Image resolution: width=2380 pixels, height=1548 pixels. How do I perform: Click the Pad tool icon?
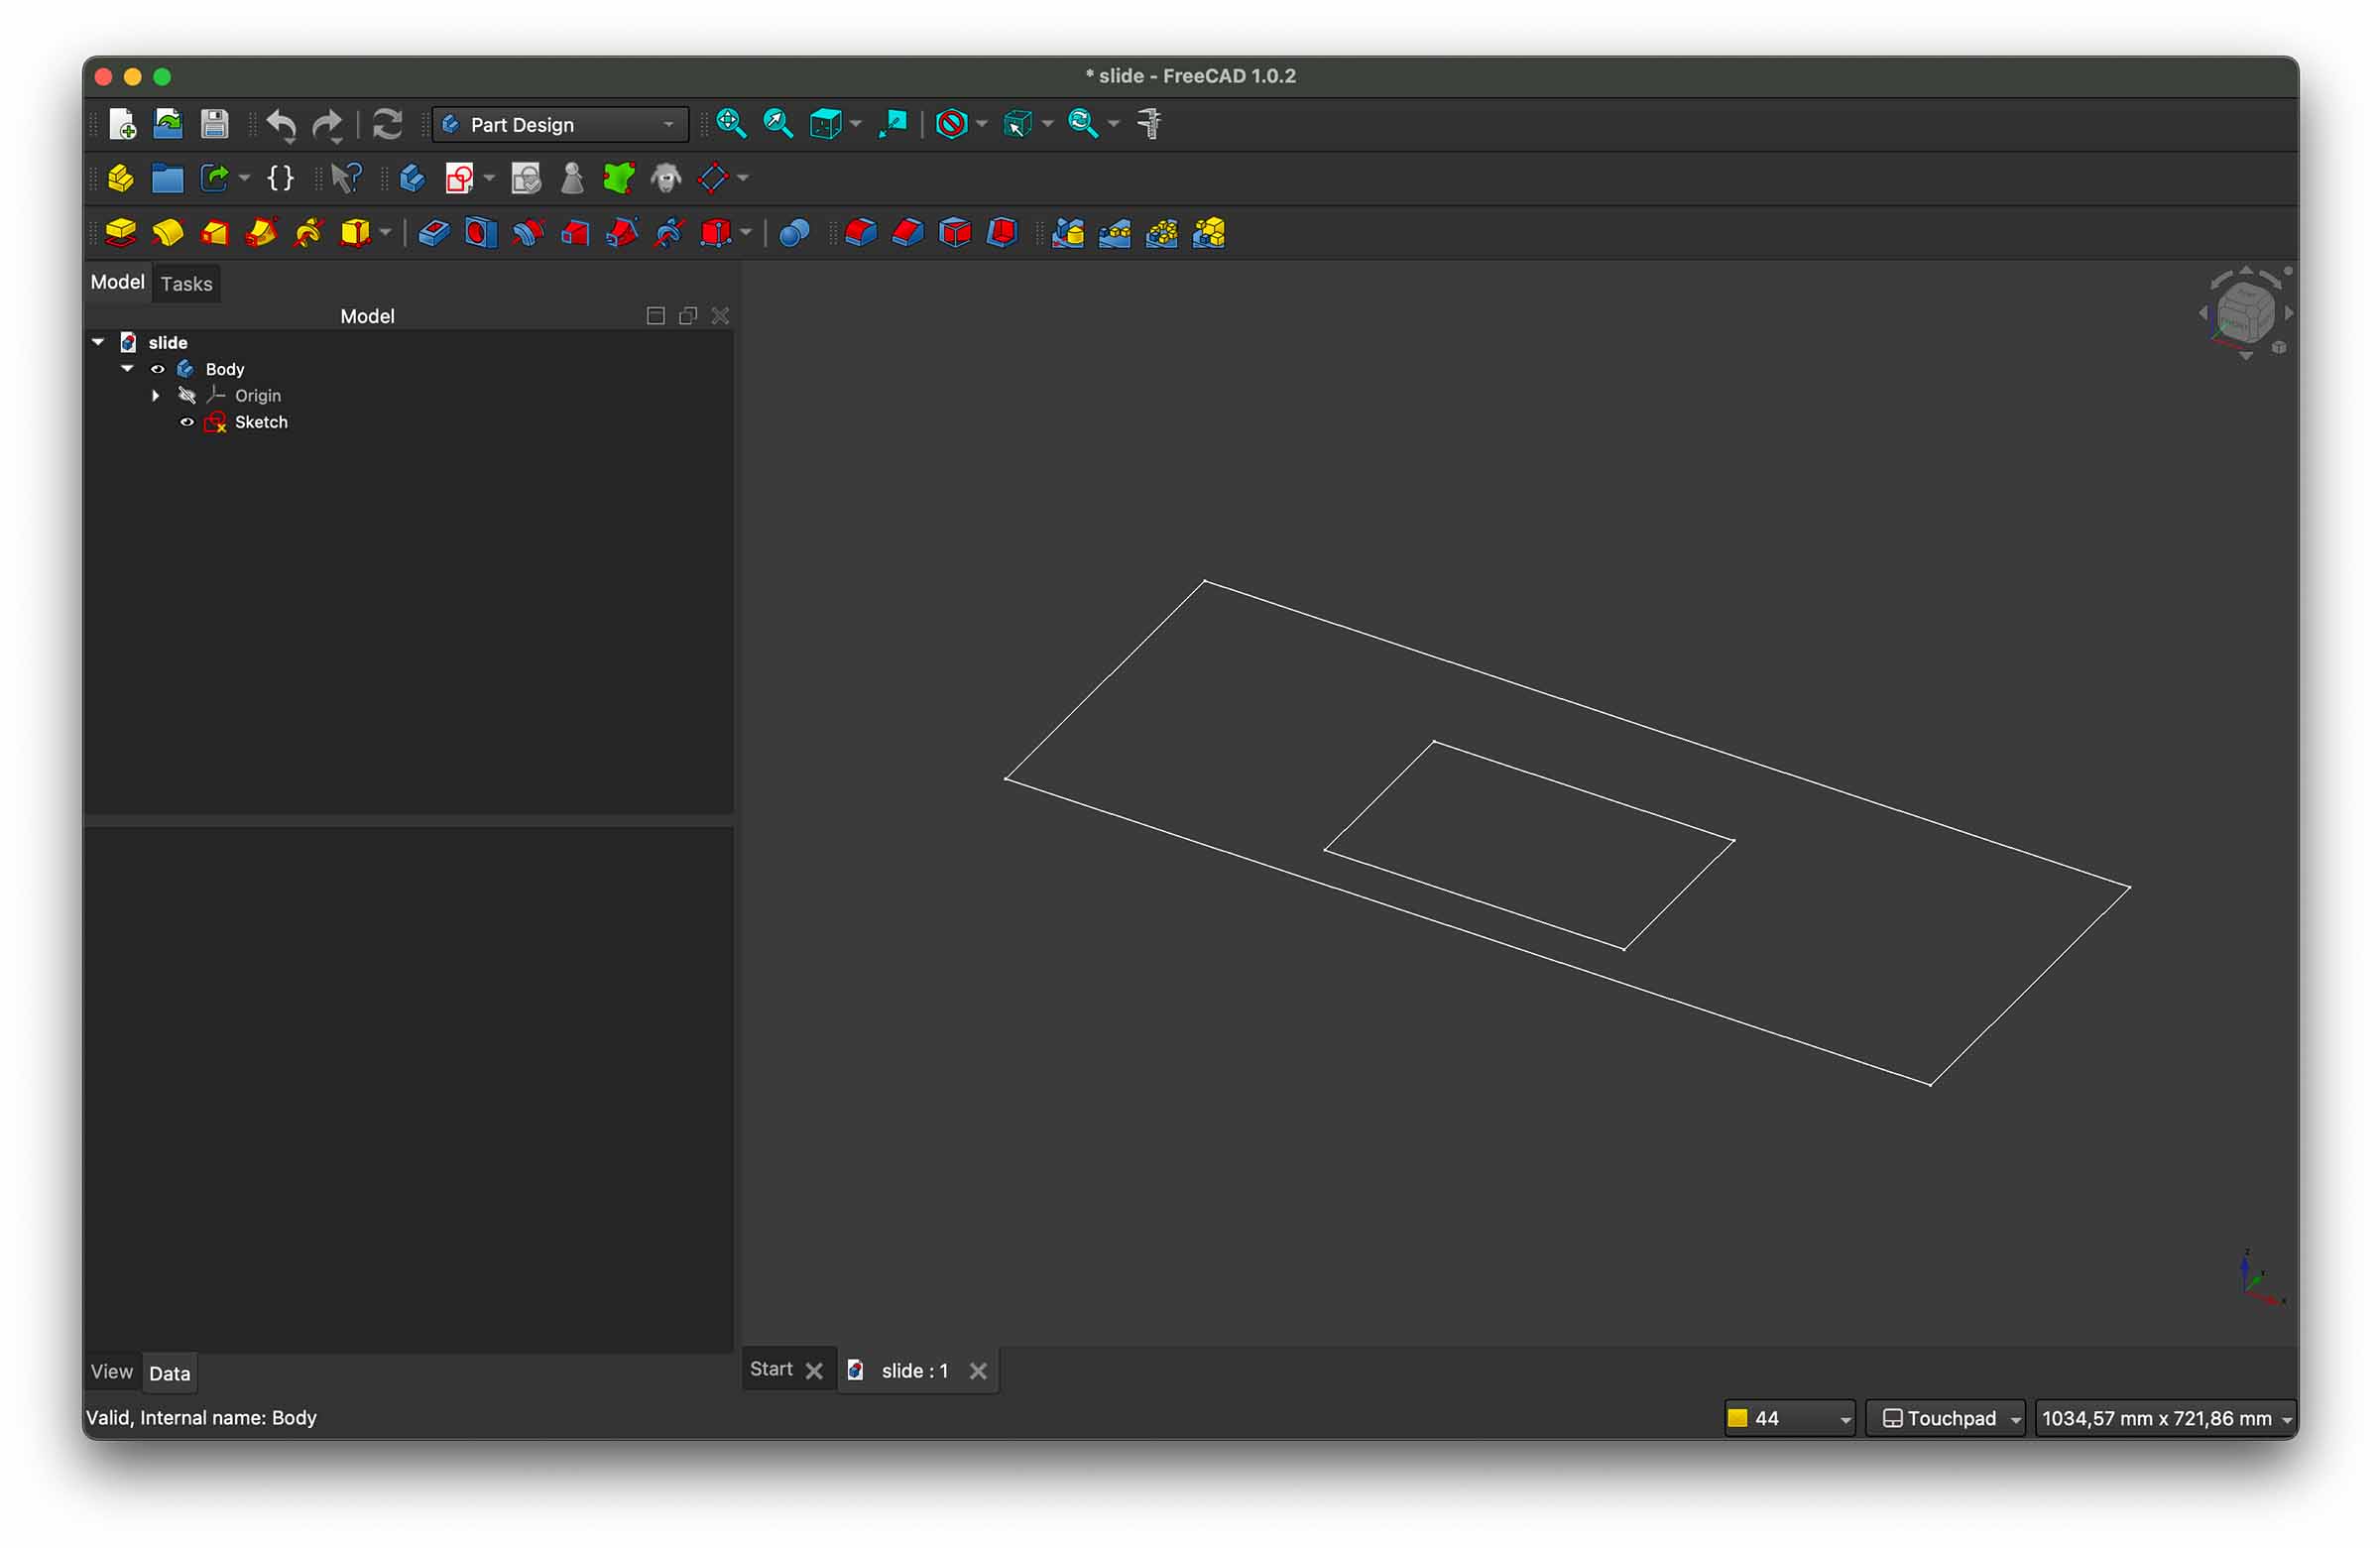(120, 233)
